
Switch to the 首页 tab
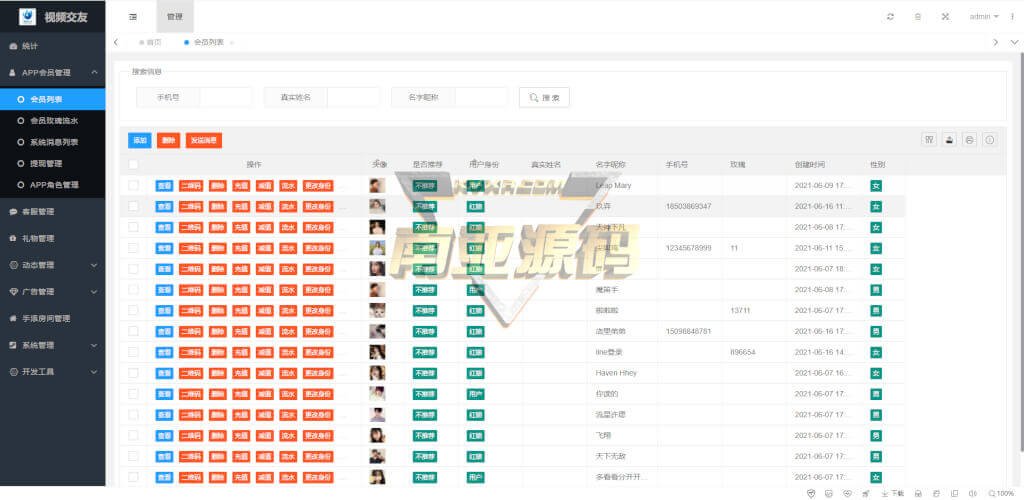pos(152,42)
